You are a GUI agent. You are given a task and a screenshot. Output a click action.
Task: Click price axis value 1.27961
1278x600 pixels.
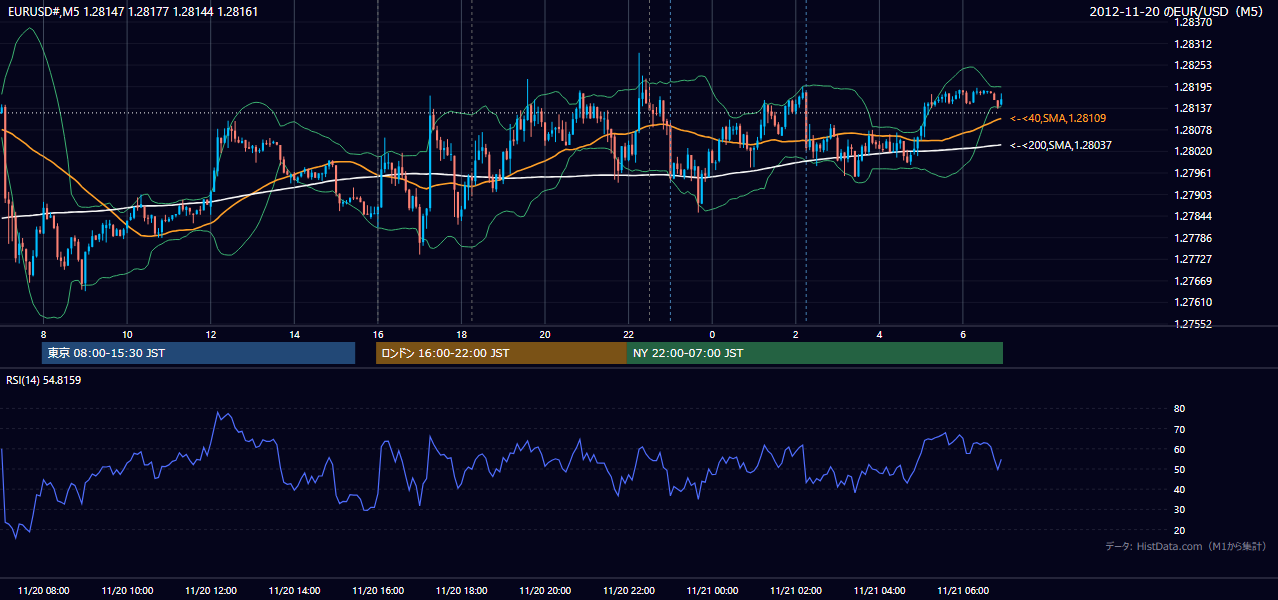pos(1192,173)
